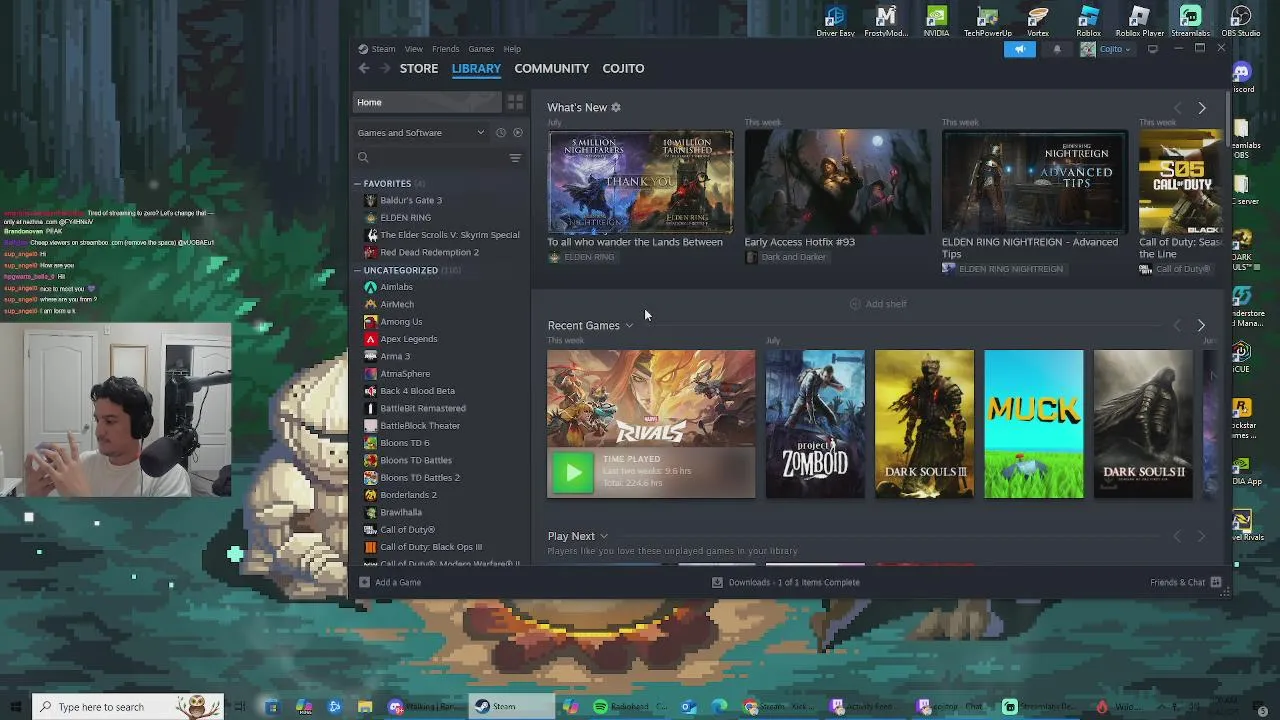Click Spotify icon in the taskbar

[x=600, y=707]
